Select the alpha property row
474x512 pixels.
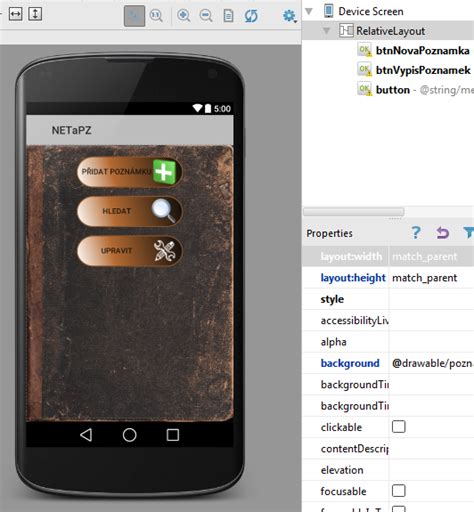(x=388, y=342)
